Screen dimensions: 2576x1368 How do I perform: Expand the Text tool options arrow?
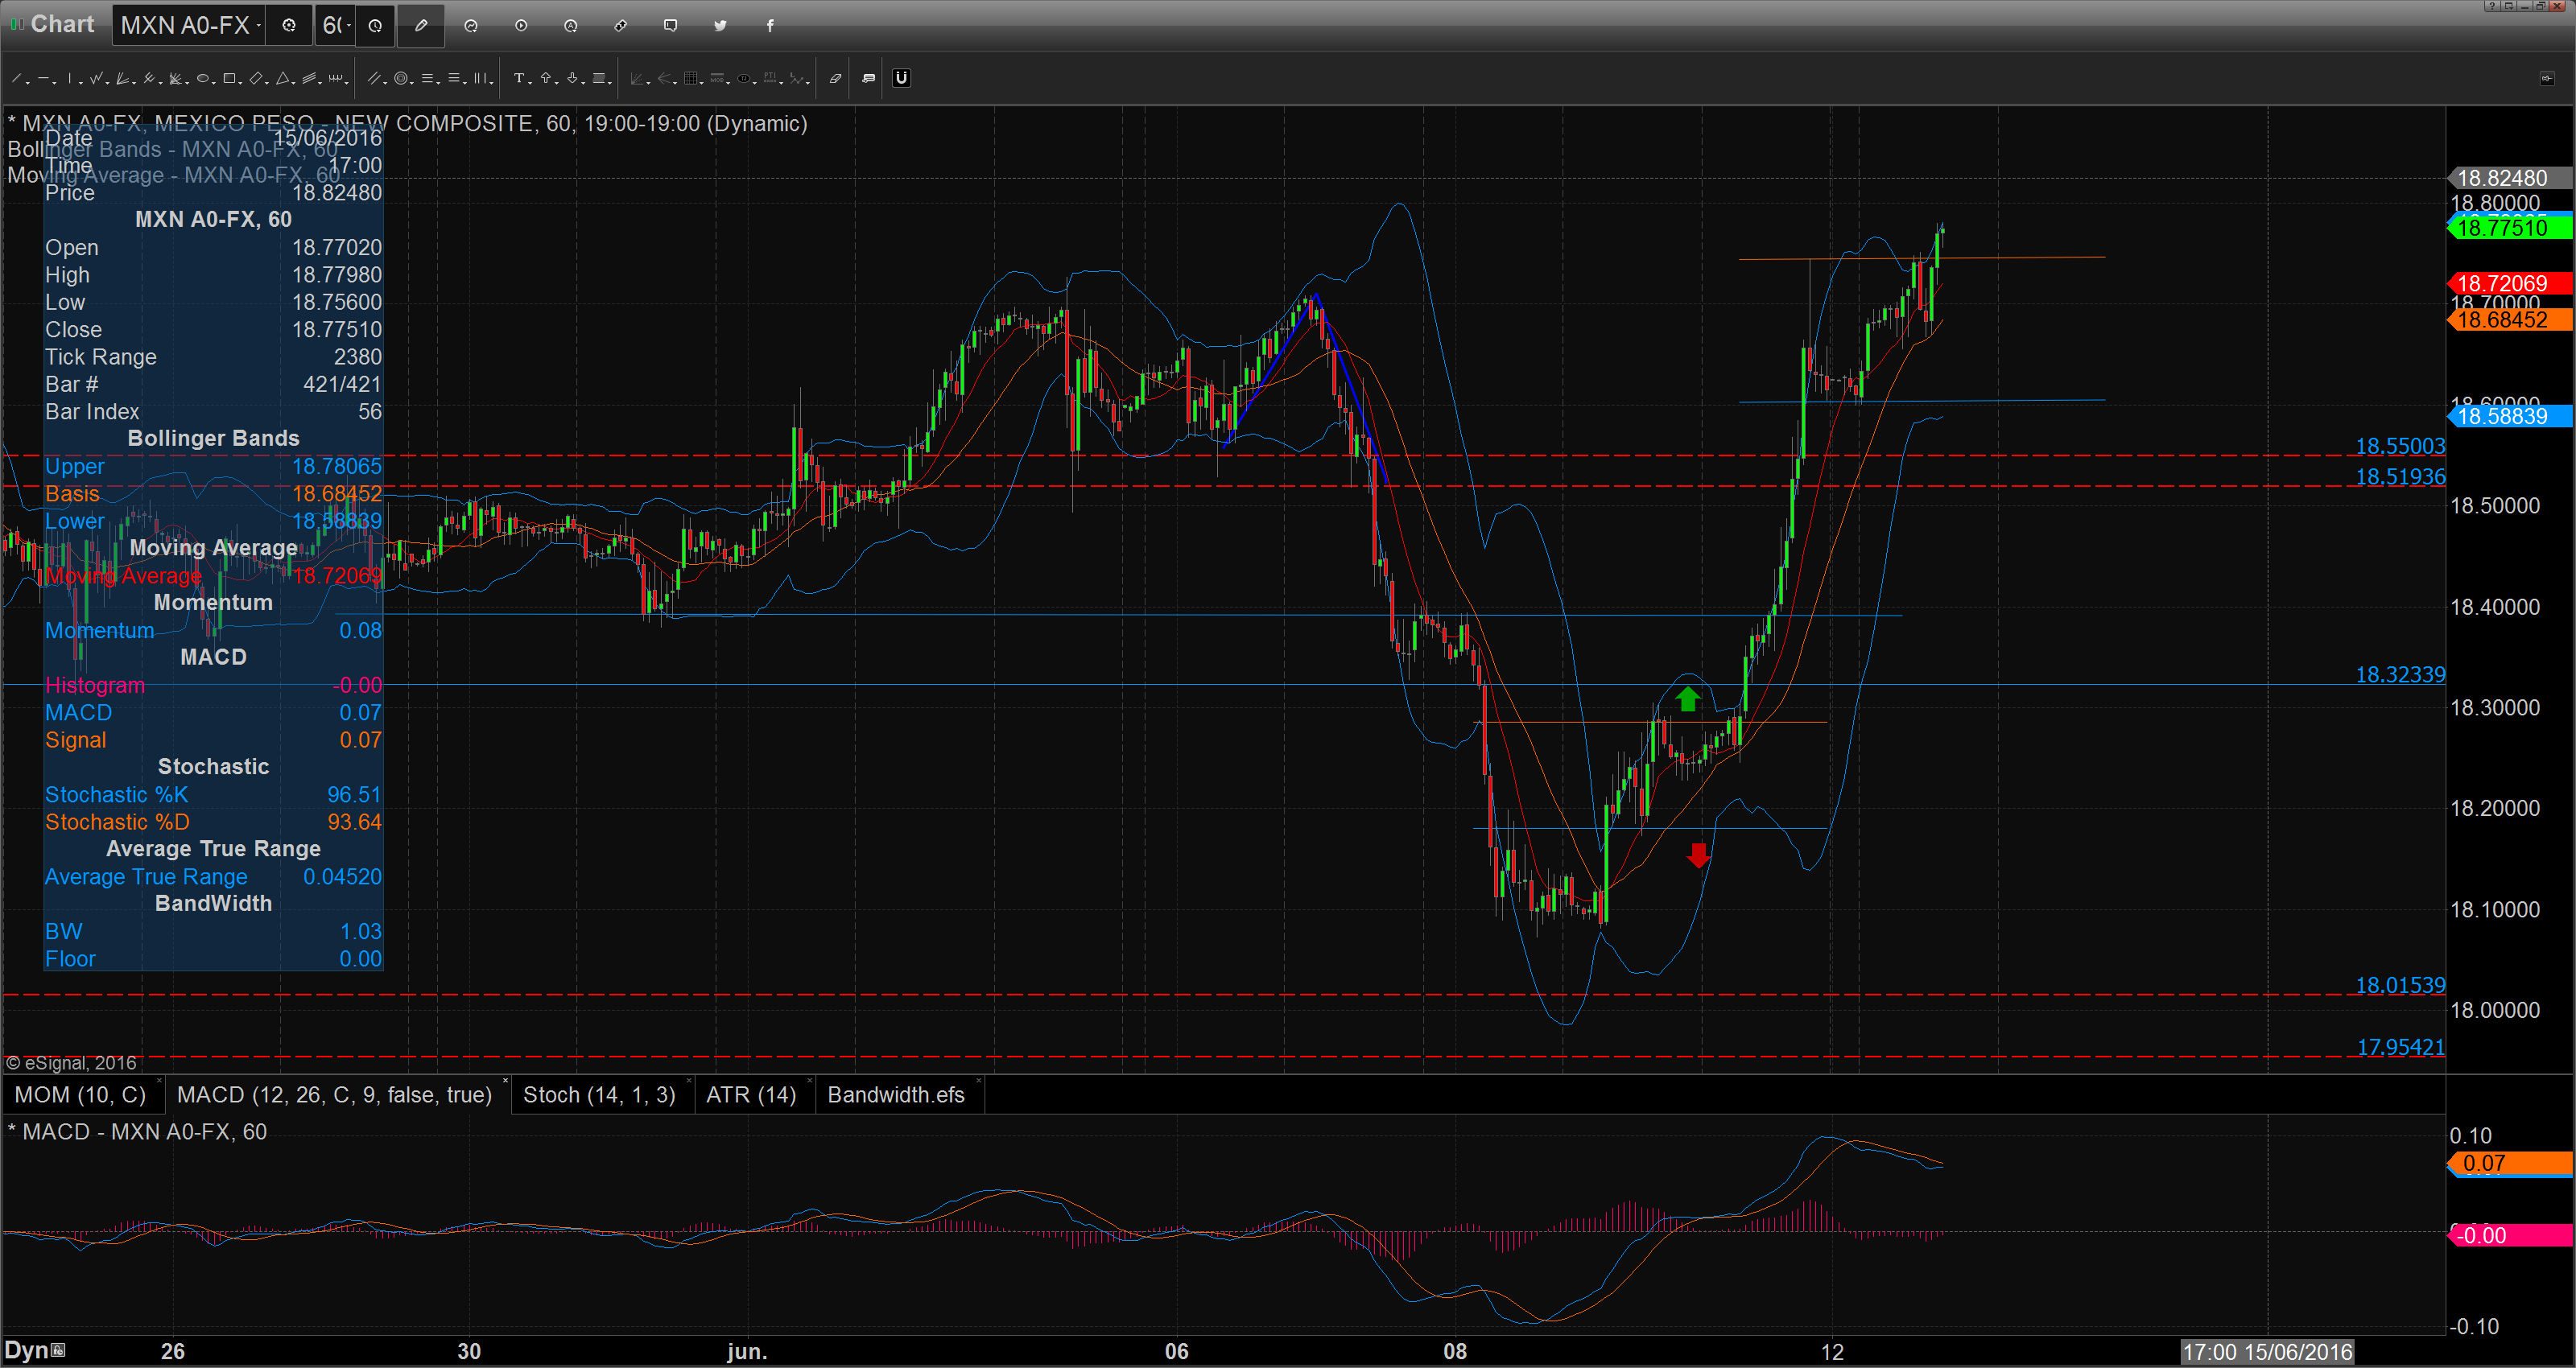(x=530, y=82)
